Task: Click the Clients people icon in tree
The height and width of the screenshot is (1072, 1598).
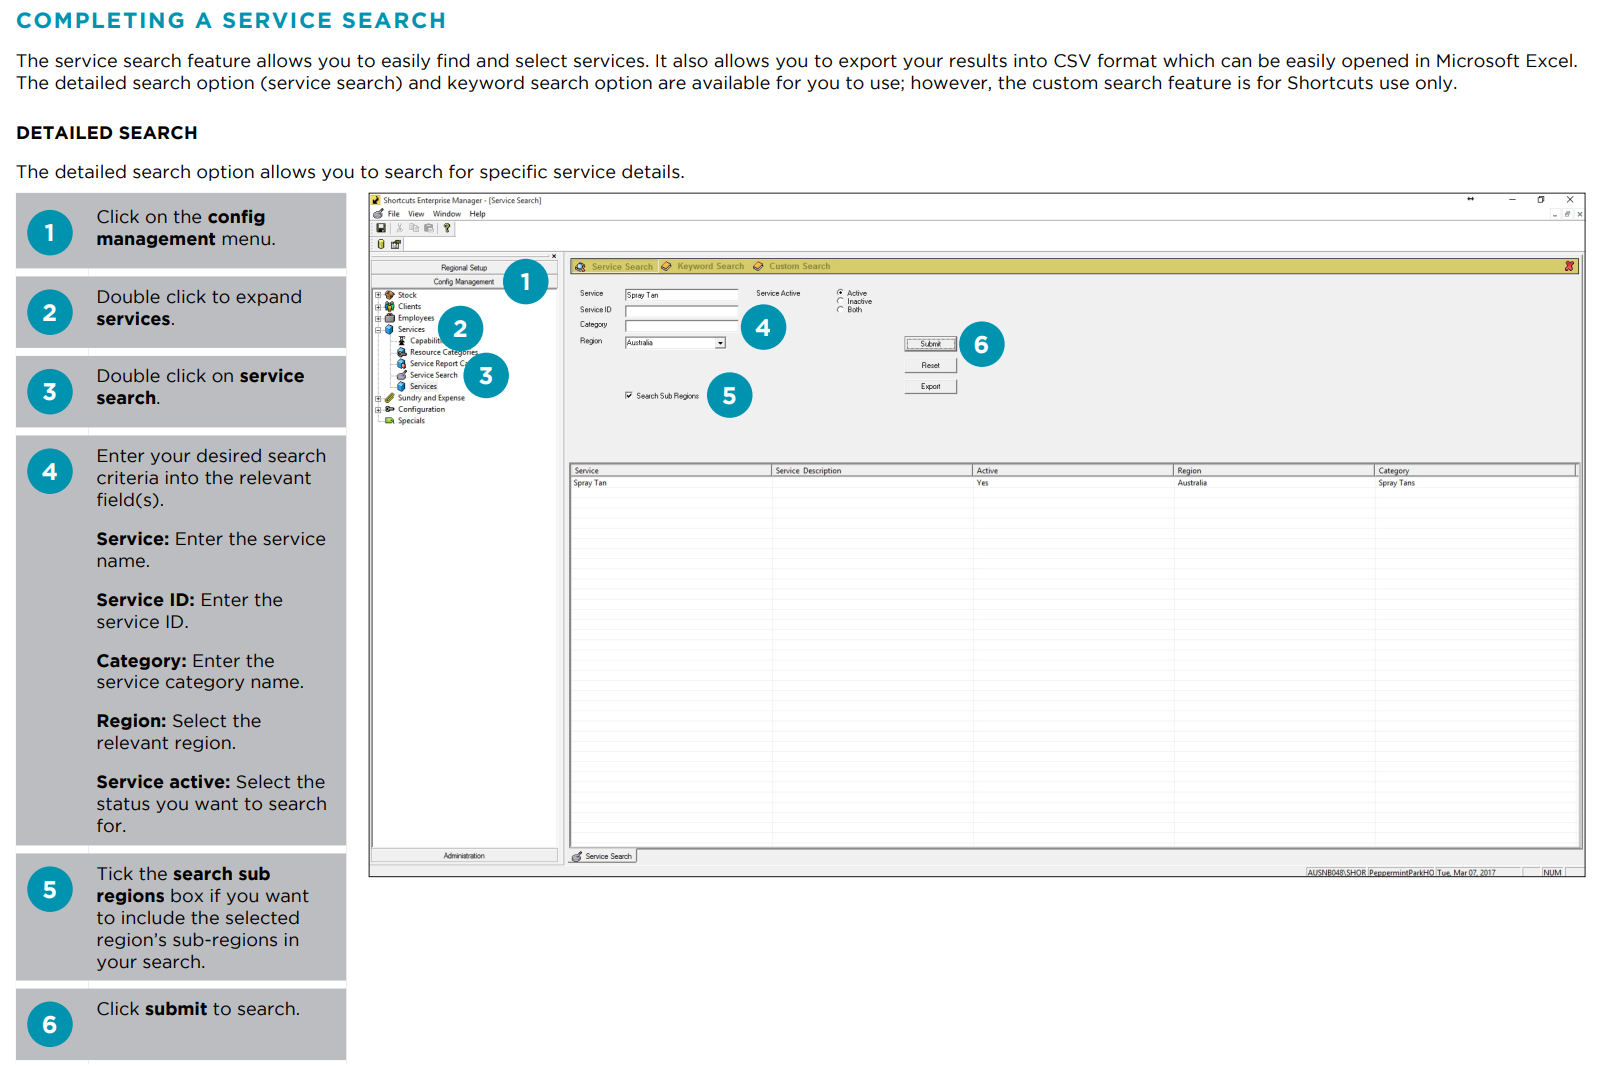Action: [390, 307]
